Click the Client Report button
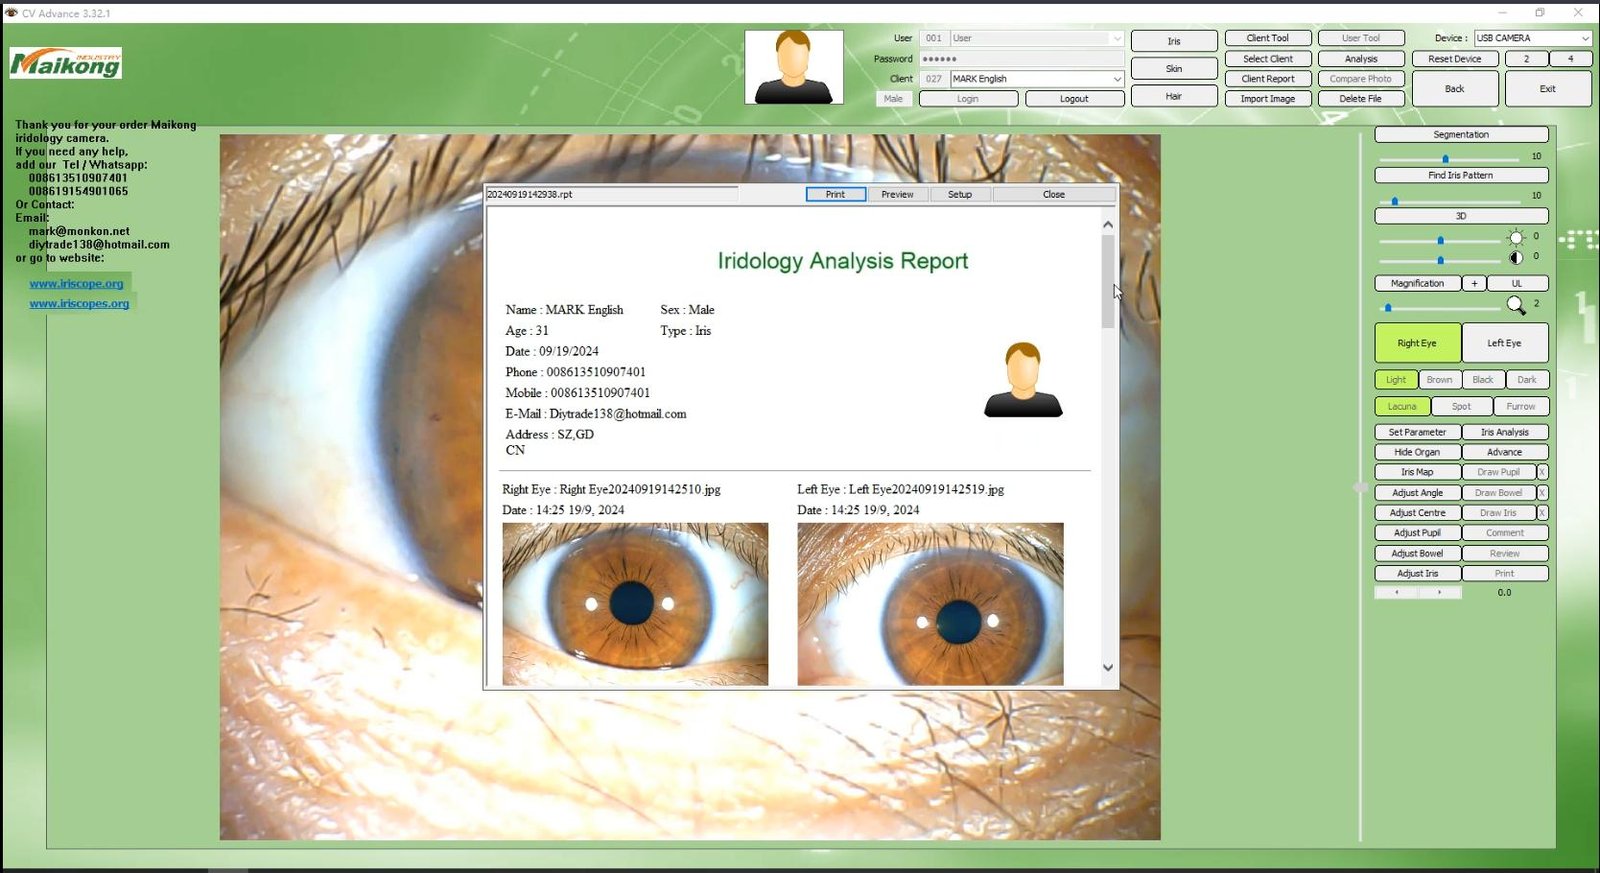This screenshot has width=1600, height=873. [x=1268, y=79]
